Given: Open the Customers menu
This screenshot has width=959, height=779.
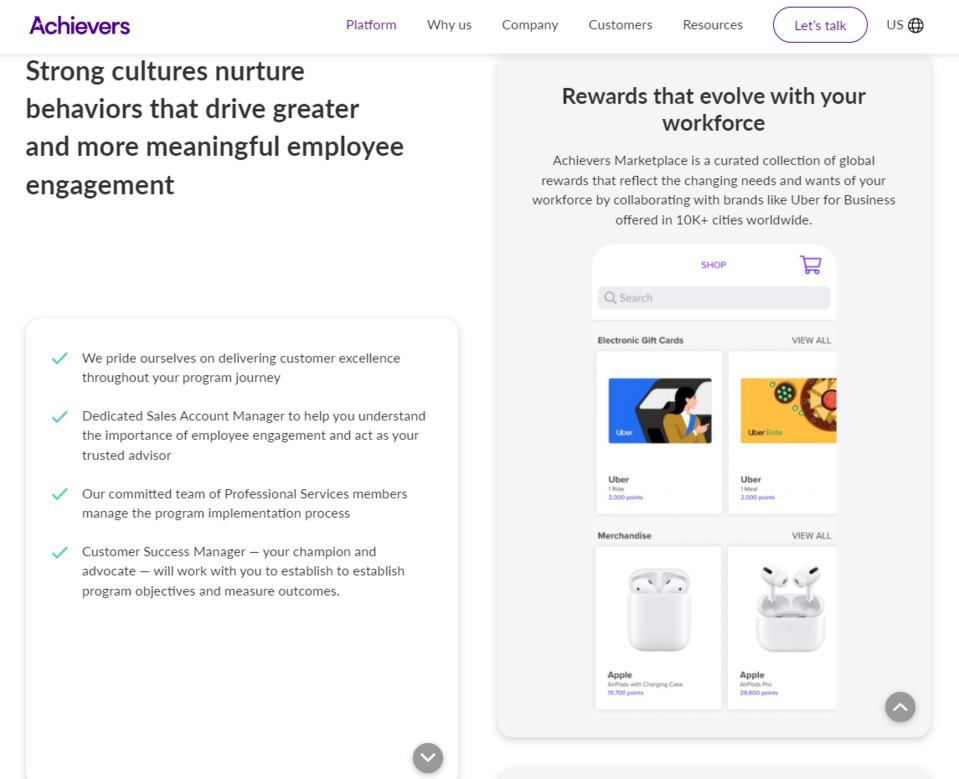Looking at the screenshot, I should click(x=620, y=25).
